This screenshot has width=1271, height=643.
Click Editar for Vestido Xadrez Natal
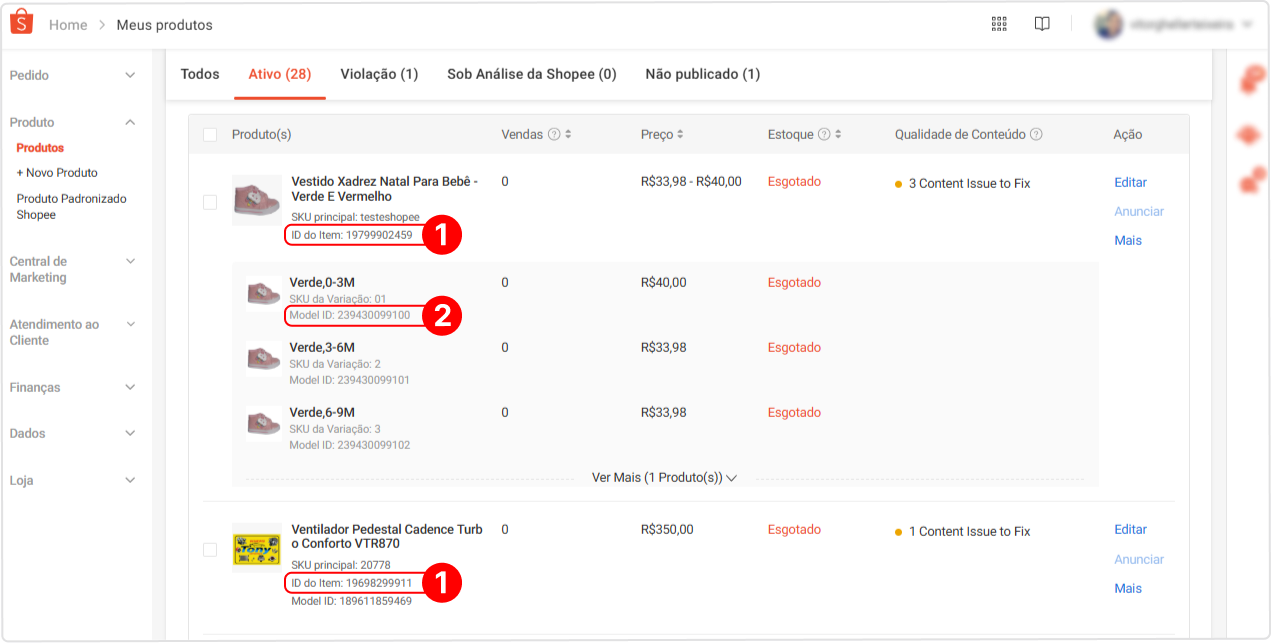(x=1131, y=183)
